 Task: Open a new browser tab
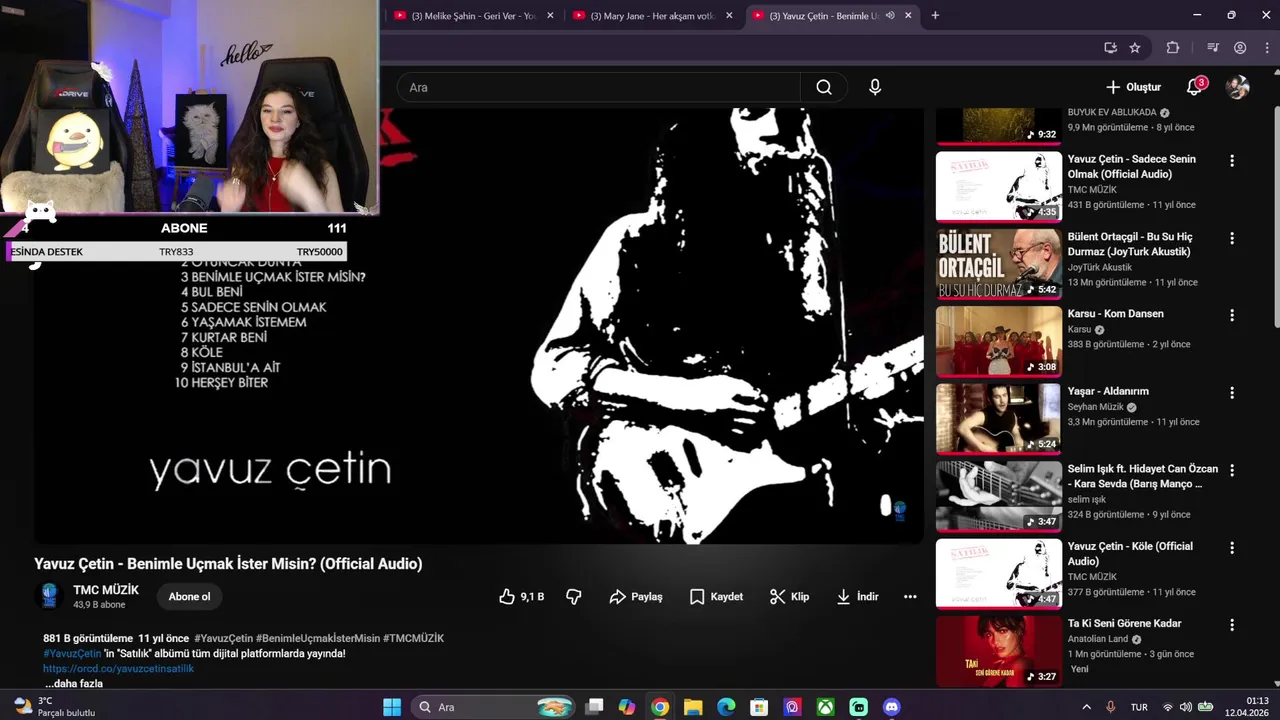point(935,16)
